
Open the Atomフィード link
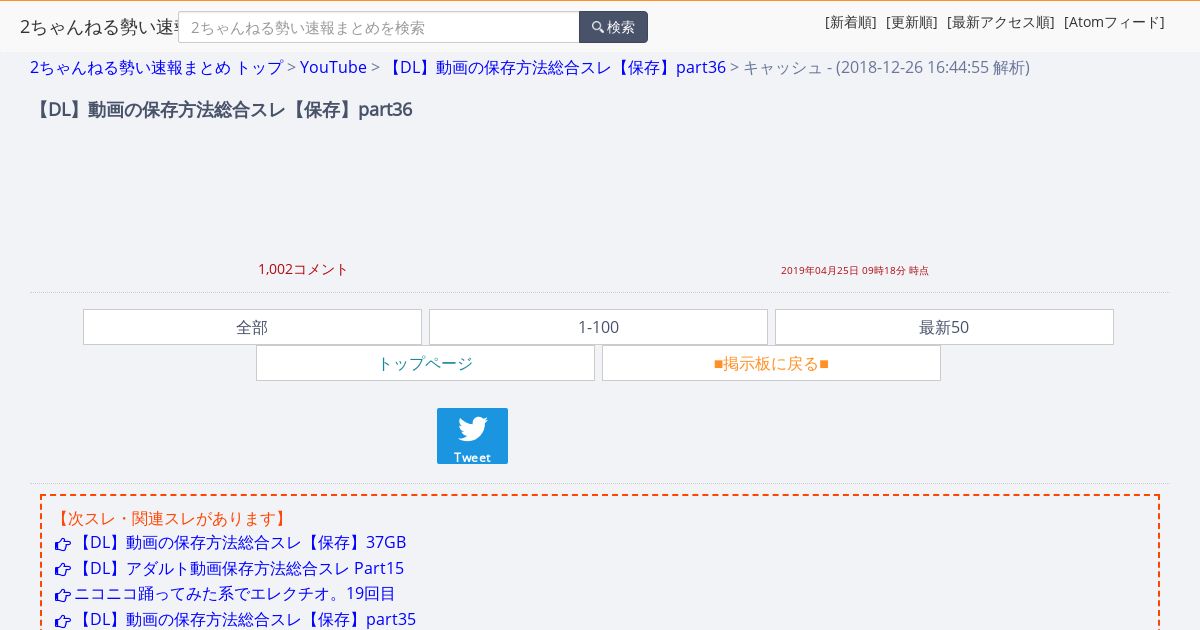tap(1114, 22)
